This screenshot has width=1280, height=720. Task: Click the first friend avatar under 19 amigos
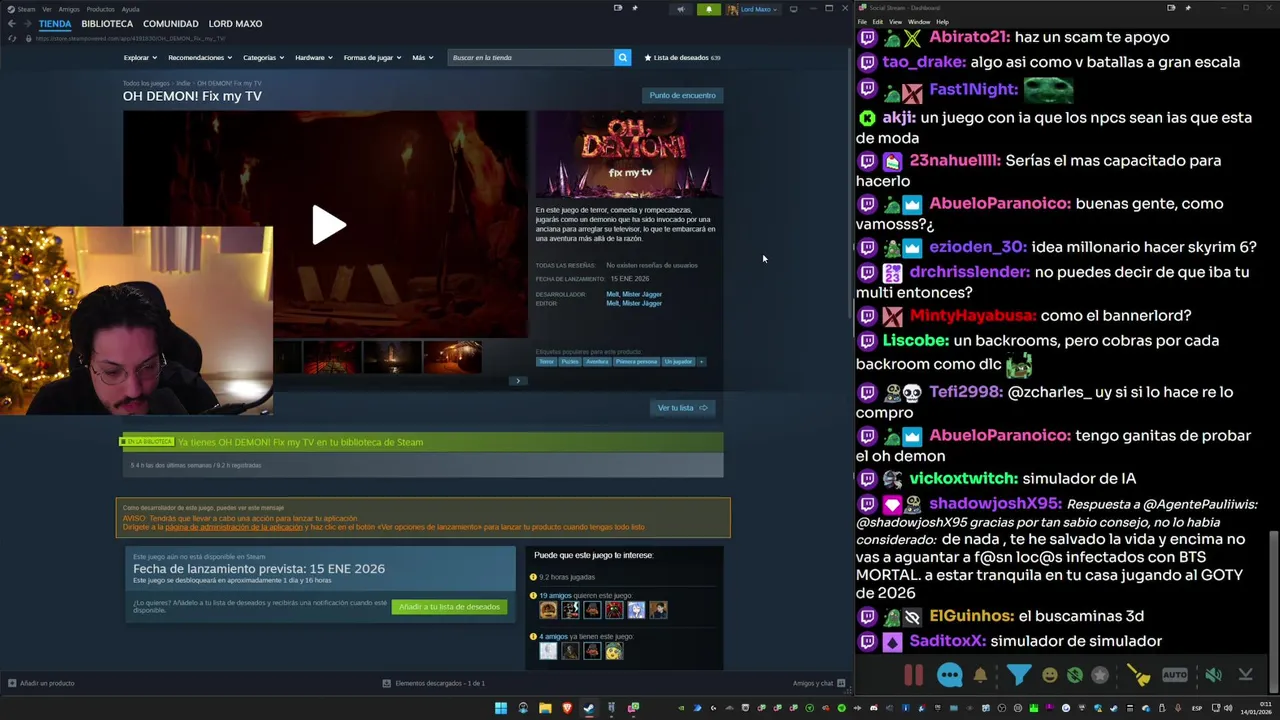tap(548, 609)
